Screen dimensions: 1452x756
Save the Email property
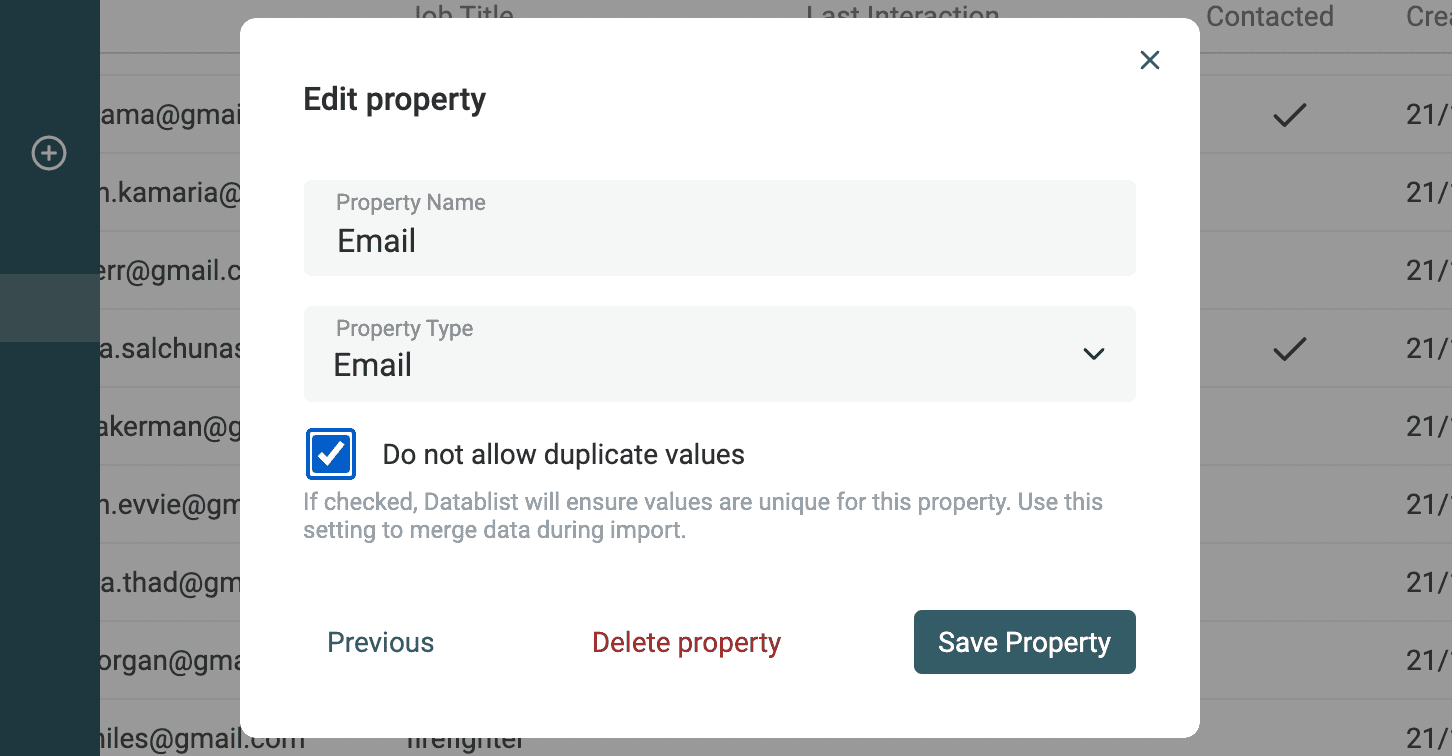(x=1024, y=642)
